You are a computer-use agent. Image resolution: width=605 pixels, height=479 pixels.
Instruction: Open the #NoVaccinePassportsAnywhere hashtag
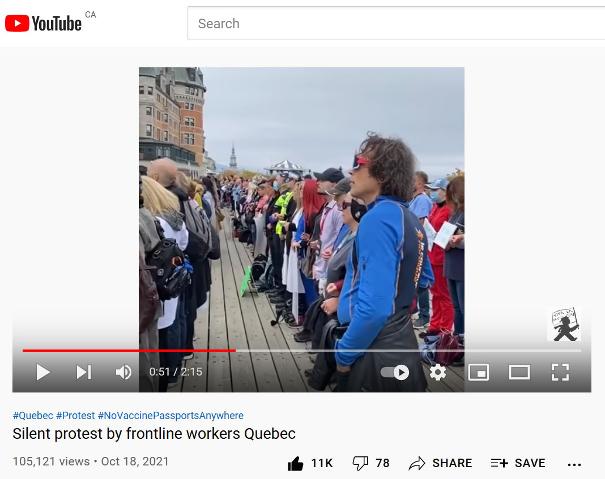point(171,415)
